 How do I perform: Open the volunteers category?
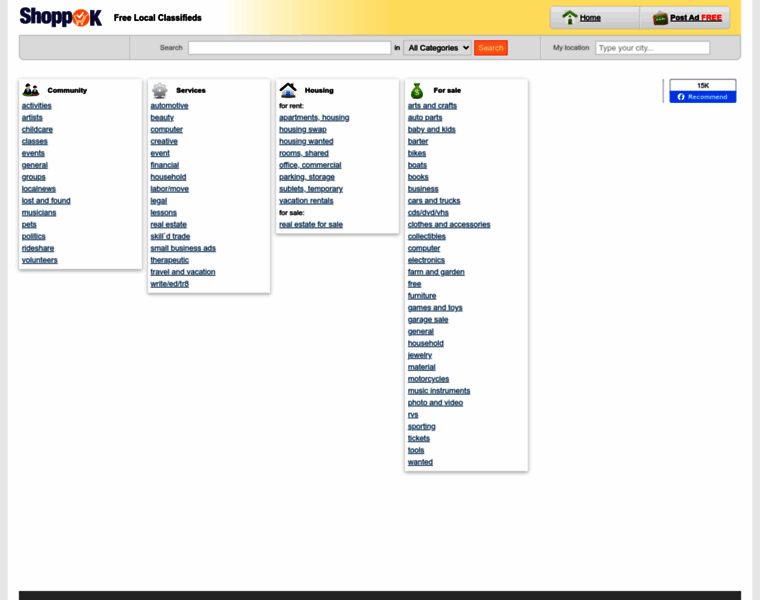(40, 260)
